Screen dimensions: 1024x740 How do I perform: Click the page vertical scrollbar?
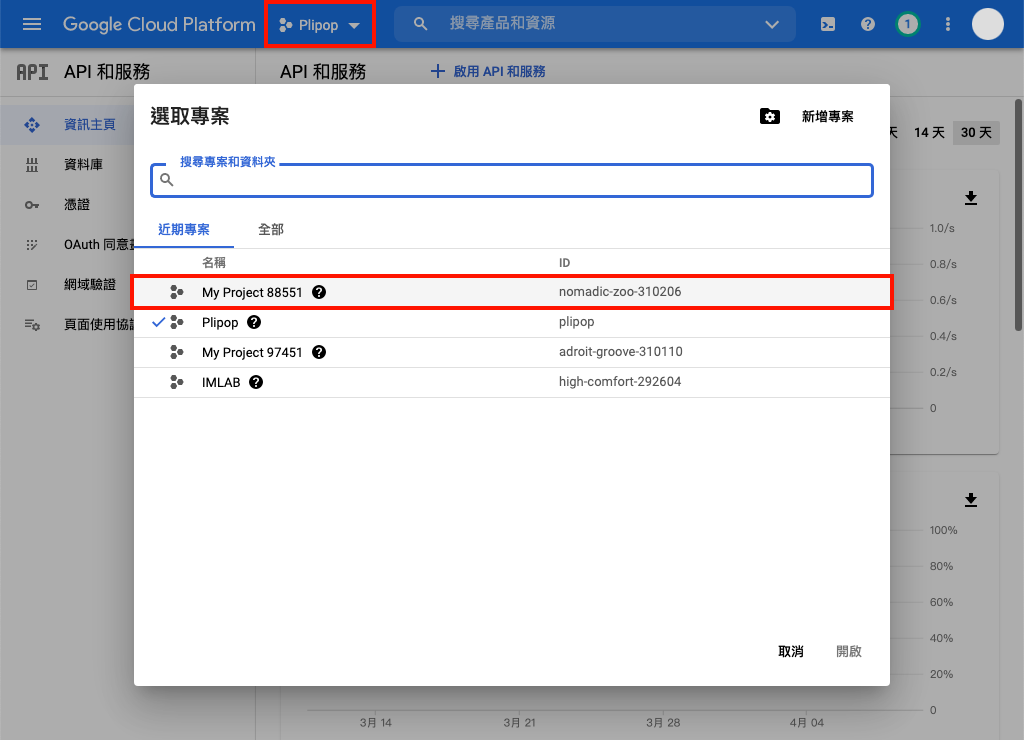[x=1019, y=216]
